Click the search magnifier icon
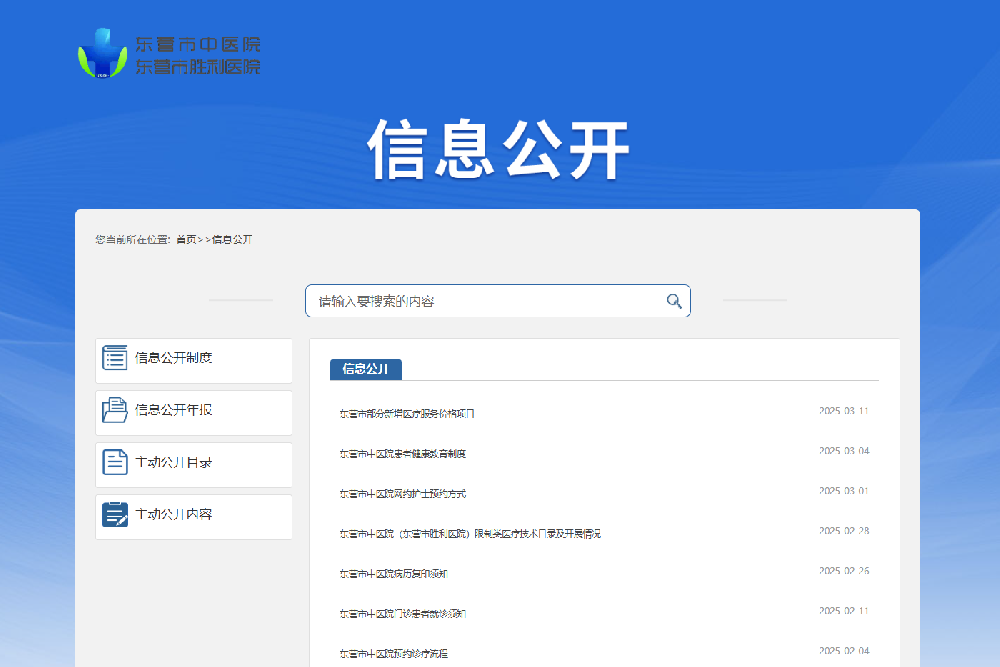The height and width of the screenshot is (667, 1000). click(674, 300)
